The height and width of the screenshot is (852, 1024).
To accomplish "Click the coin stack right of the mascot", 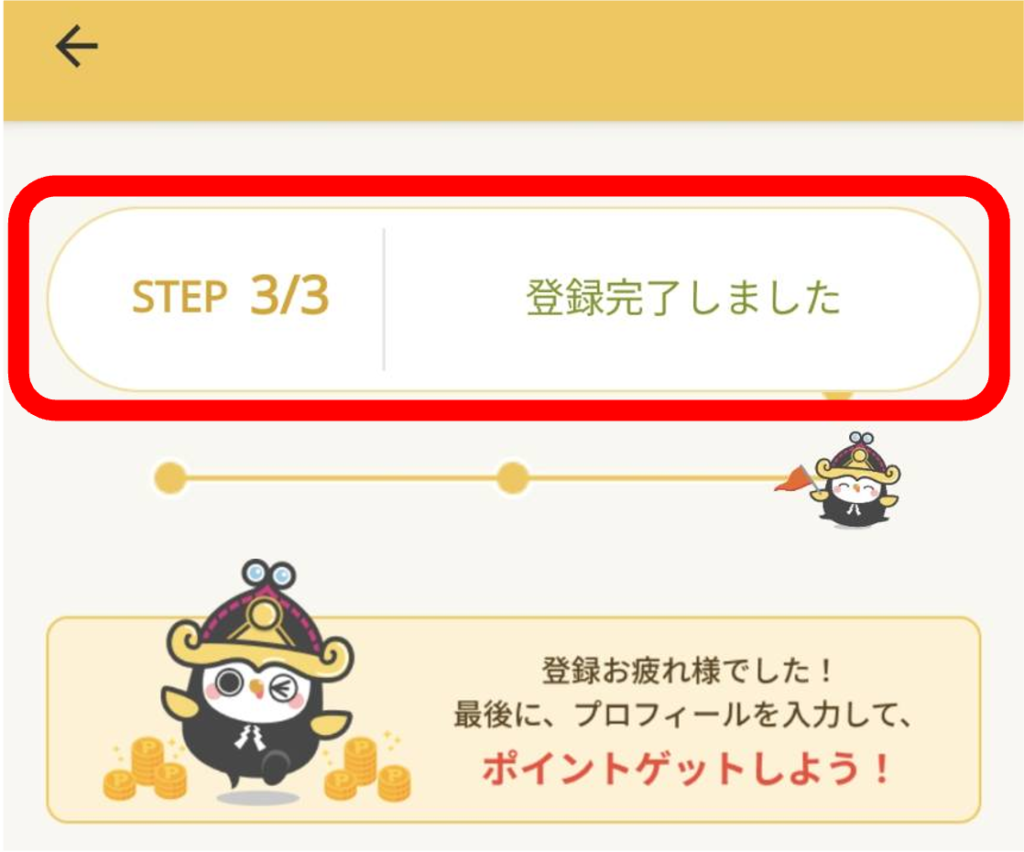I will tap(368, 768).
